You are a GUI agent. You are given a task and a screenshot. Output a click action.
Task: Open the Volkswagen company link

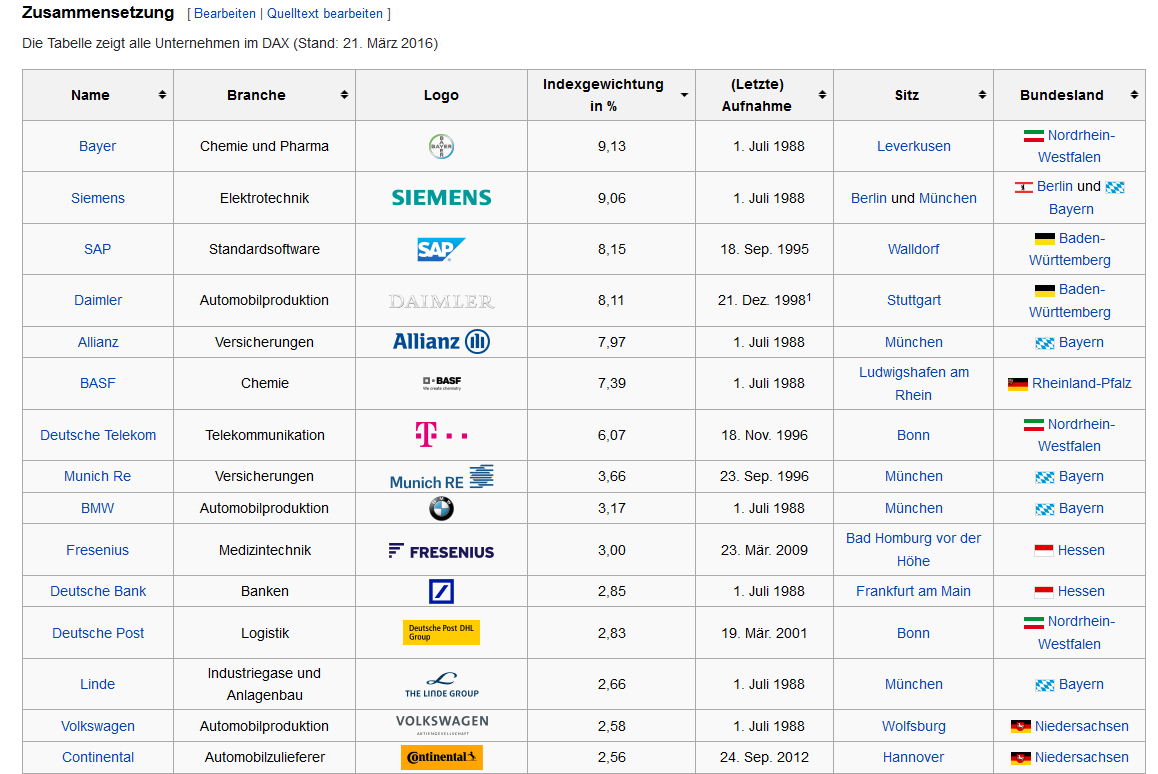tap(98, 726)
